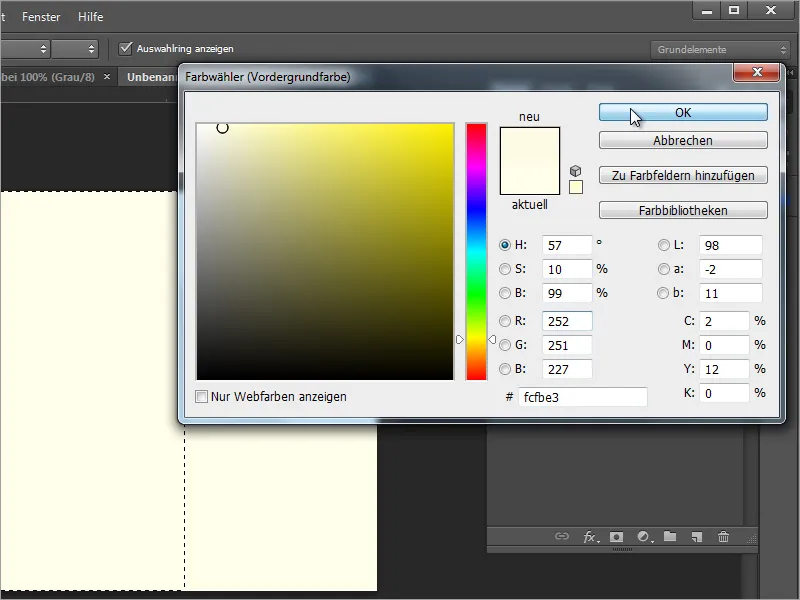Click the K field showing 0
The height and width of the screenshot is (600, 800).
coord(724,393)
